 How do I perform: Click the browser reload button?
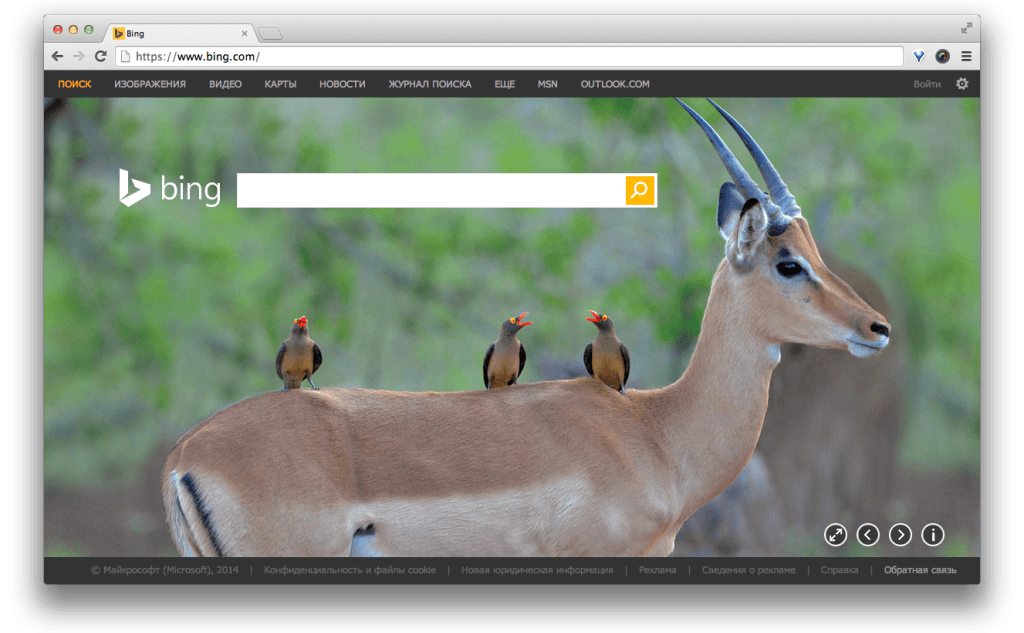pos(100,56)
